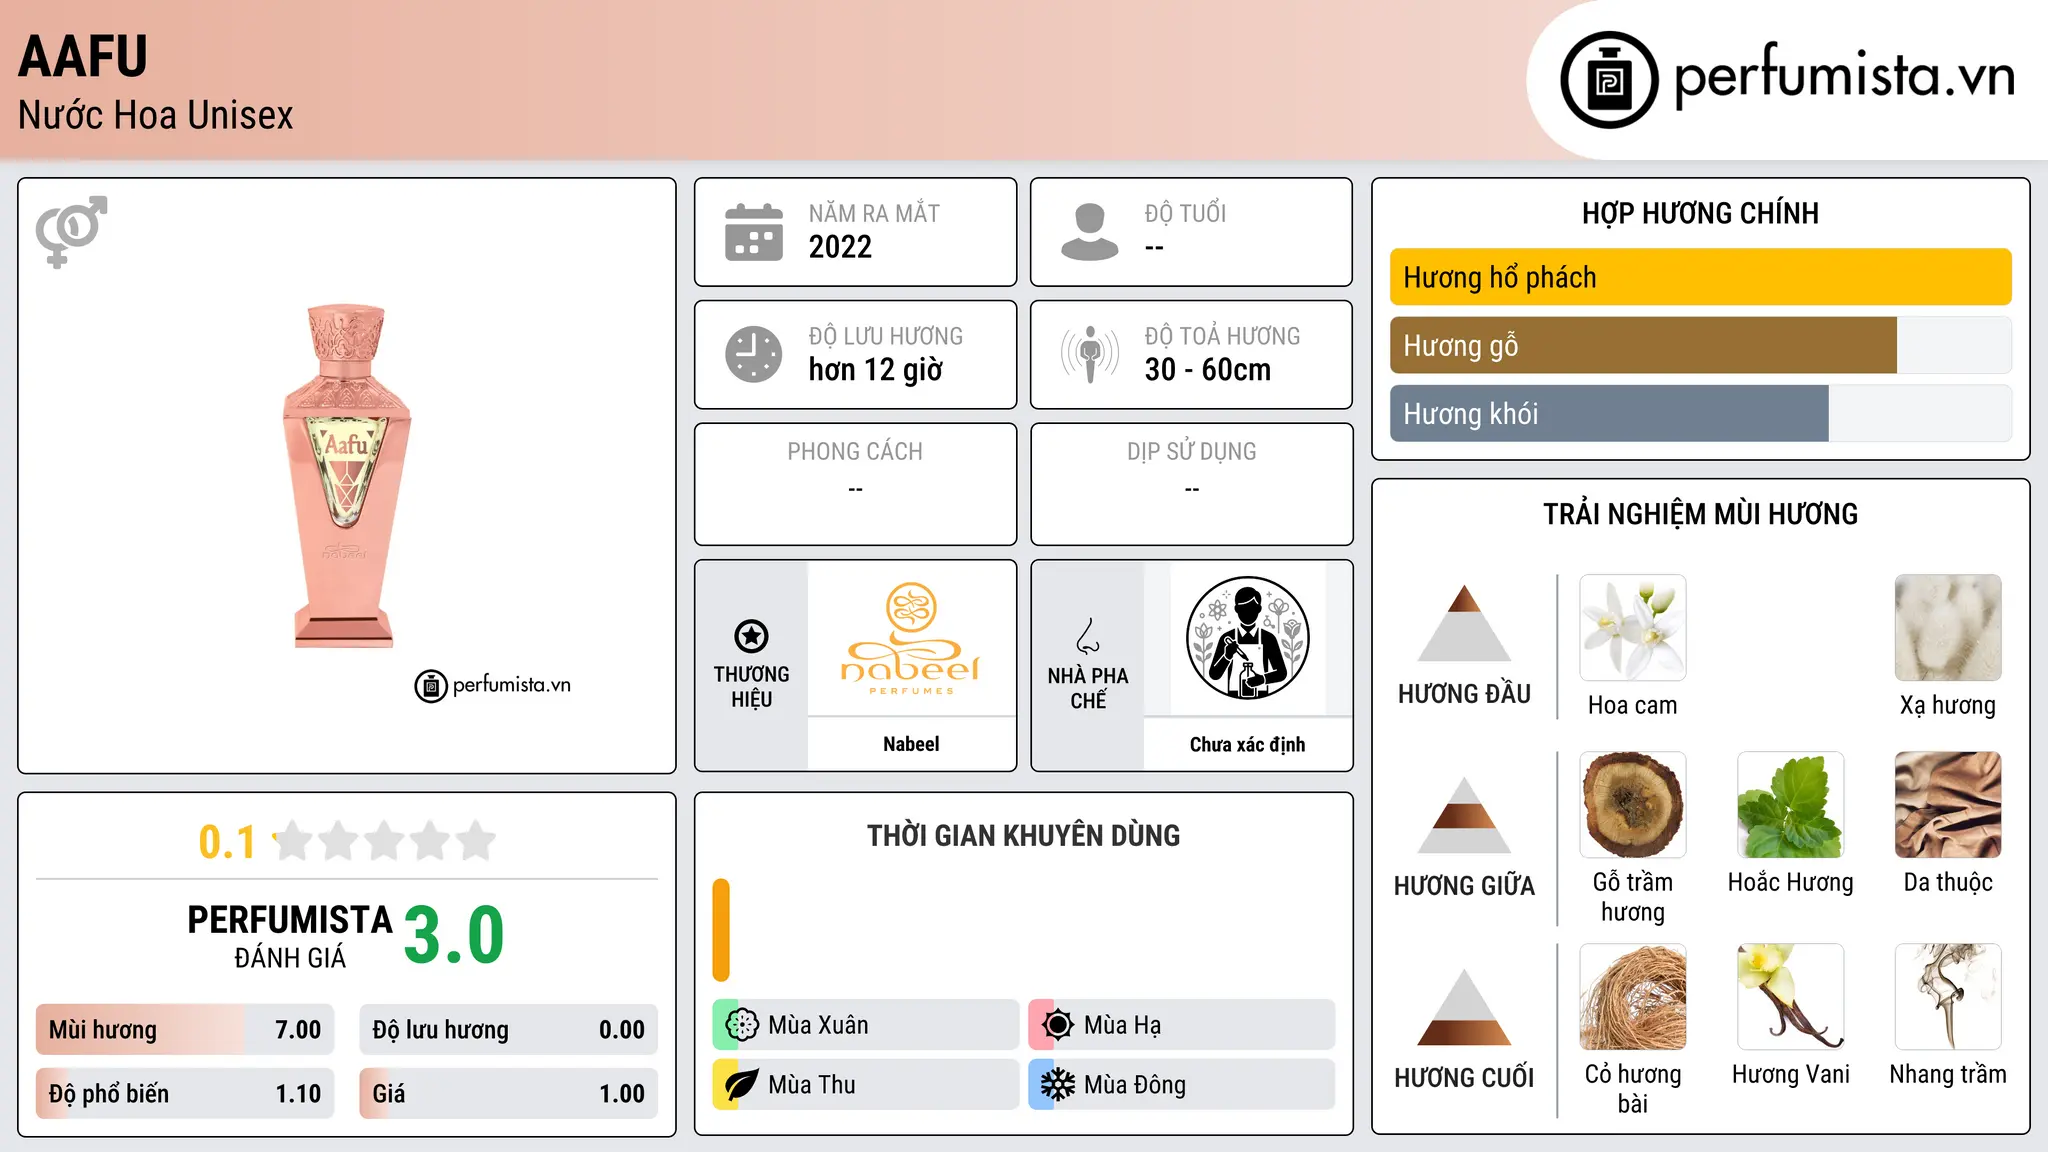Viewport: 2048px width, 1152px height.
Task: Click the top notes pyramid icon
Action: pyautogui.click(x=1464, y=623)
